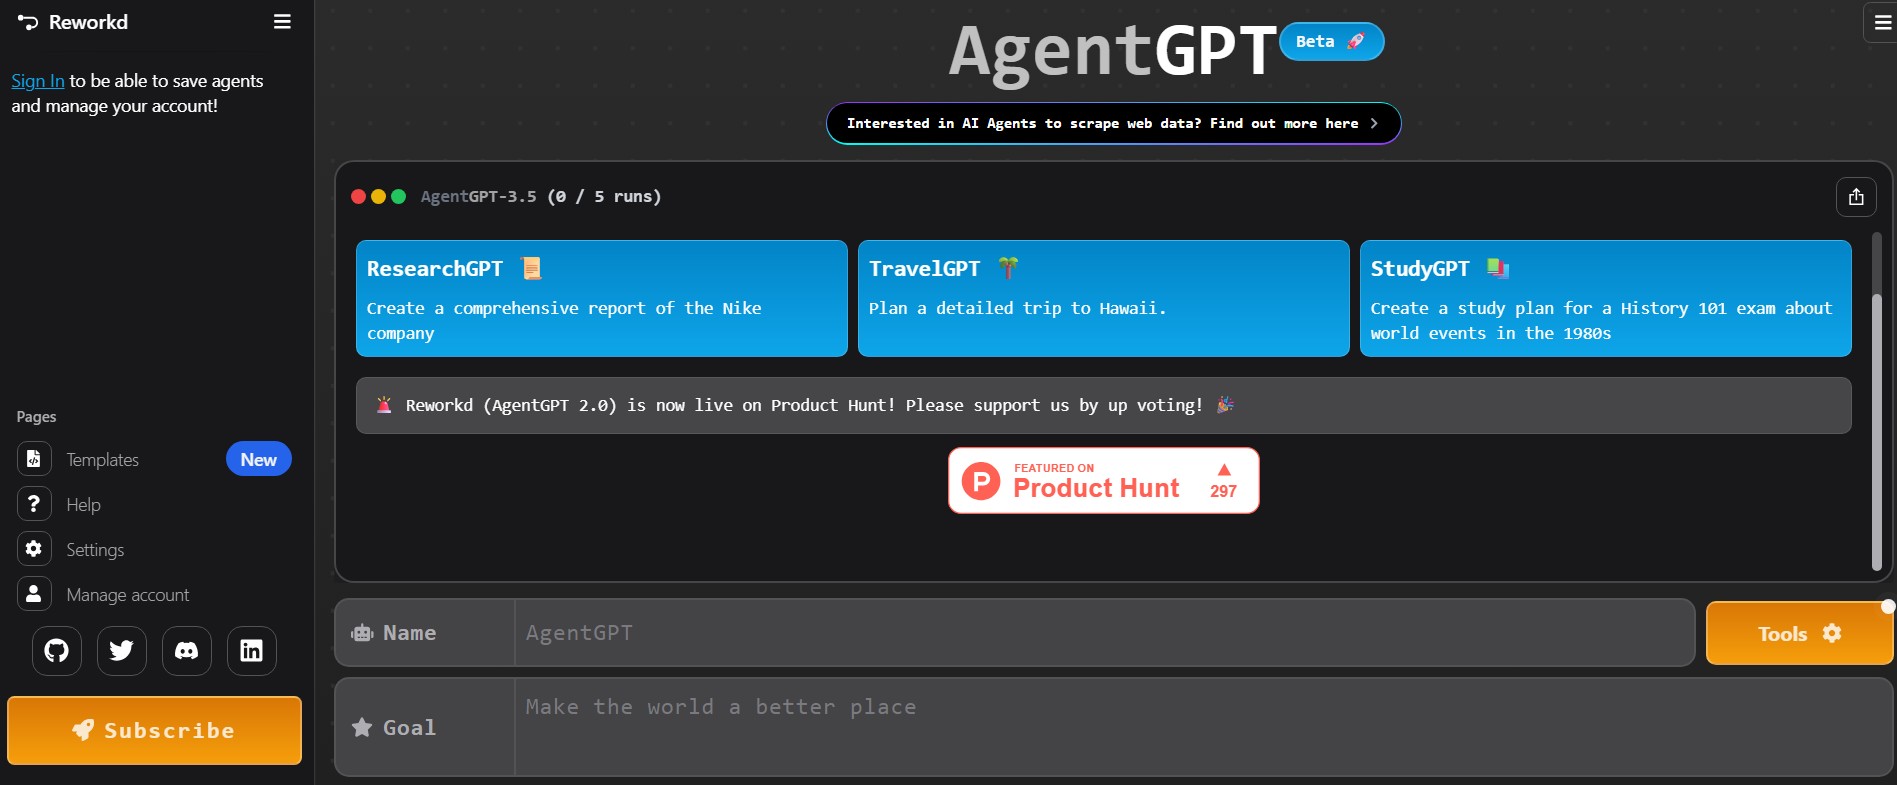
Task: Click the New badge beside Templates
Action: pyautogui.click(x=258, y=459)
